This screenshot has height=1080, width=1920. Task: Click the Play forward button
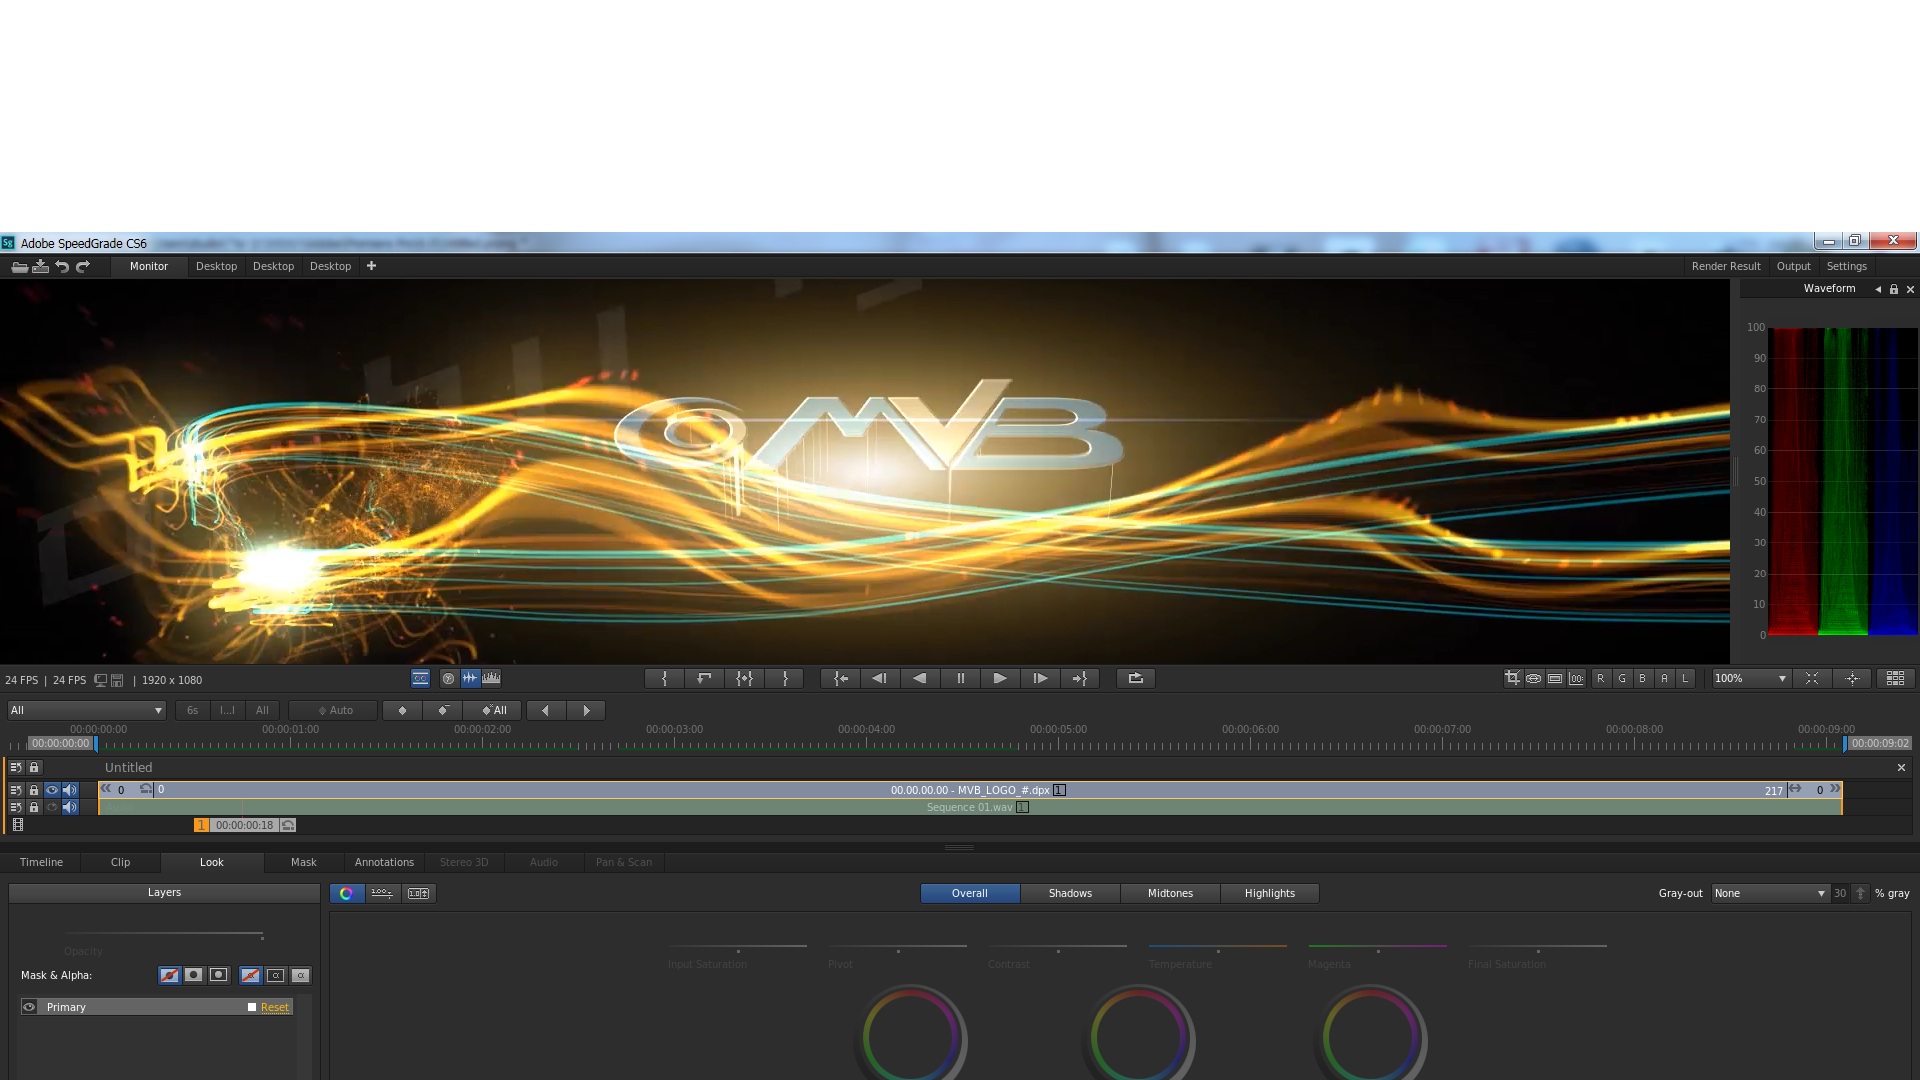point(999,678)
